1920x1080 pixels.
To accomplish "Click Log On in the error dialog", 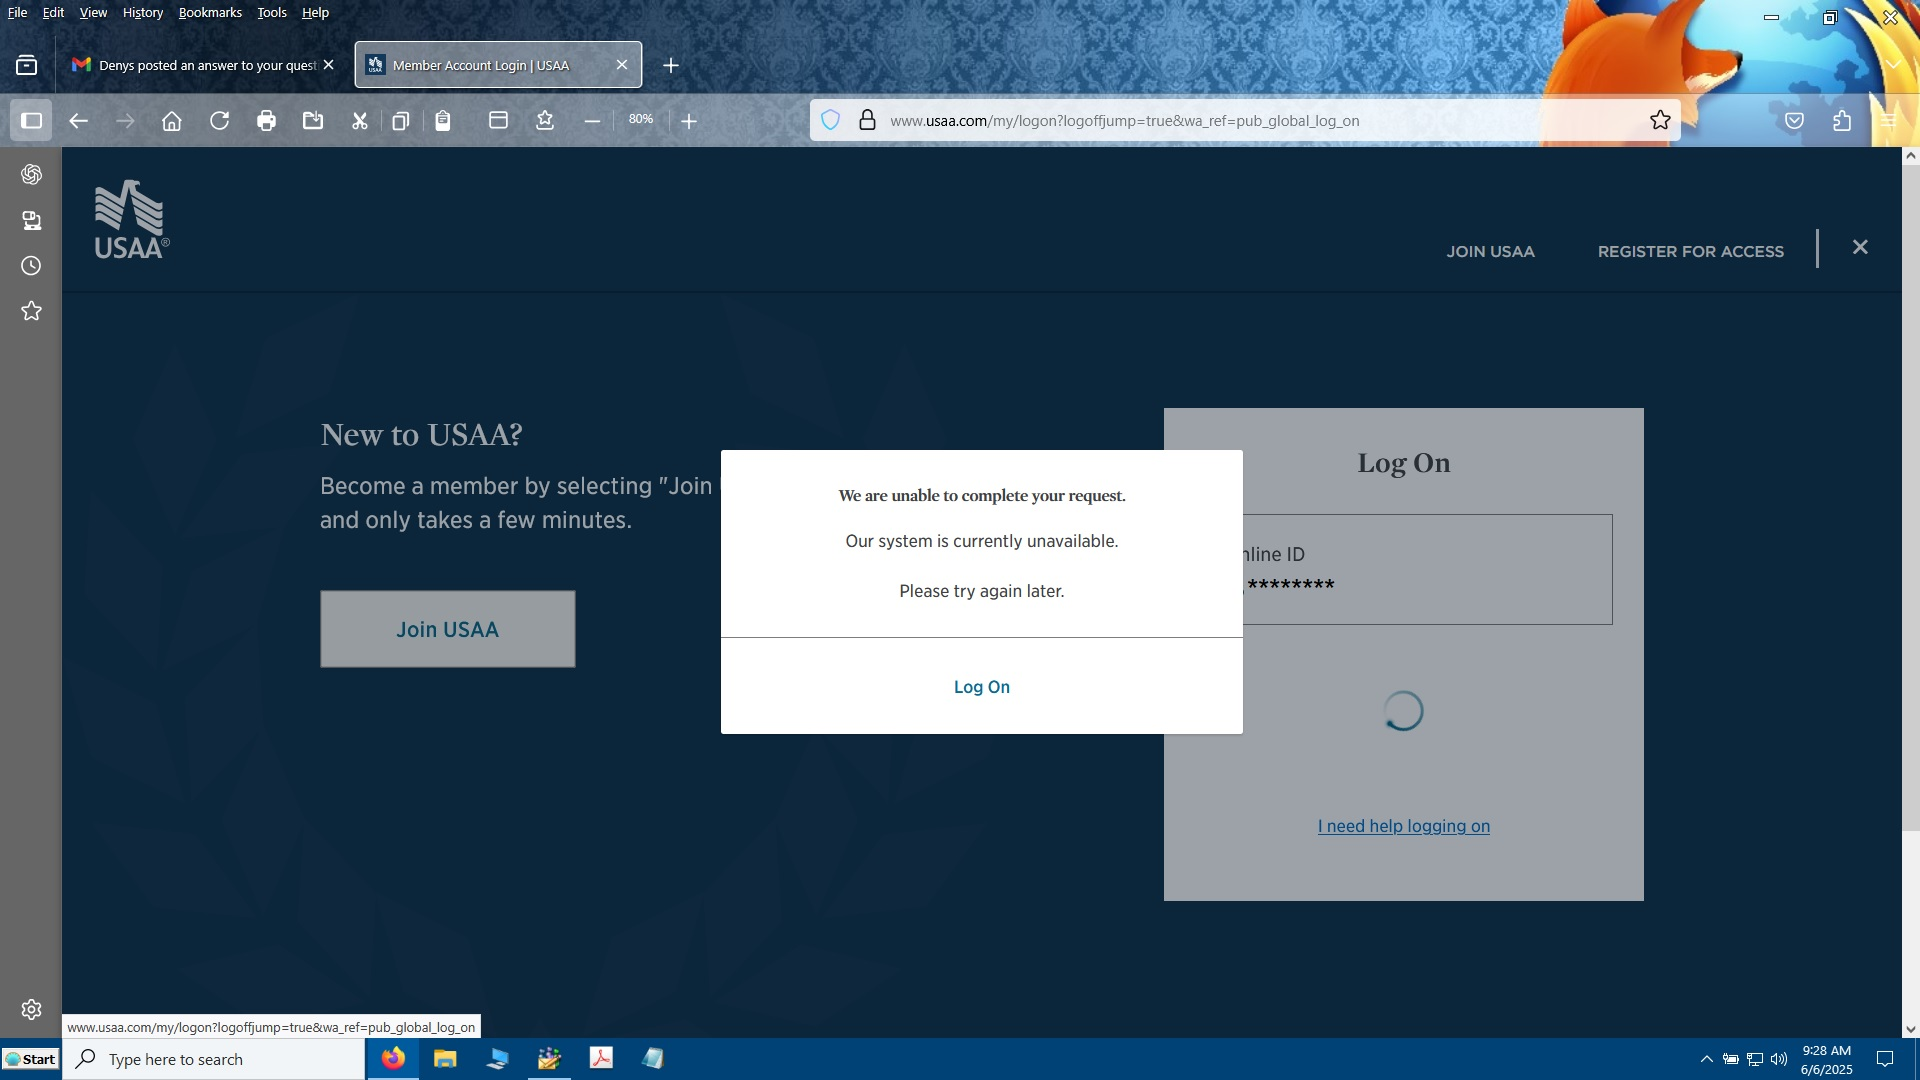I will tap(982, 687).
